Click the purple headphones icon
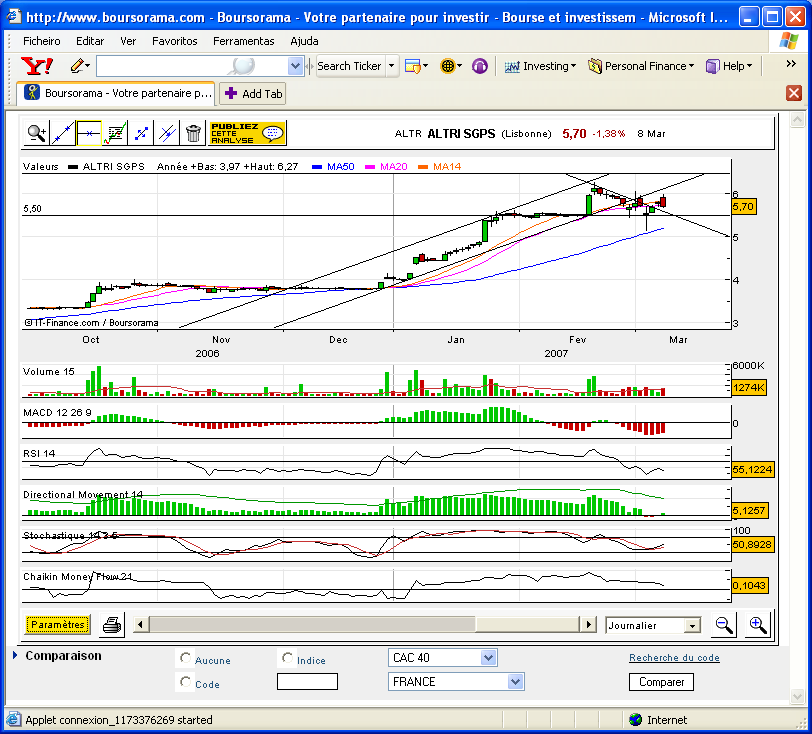Screen dimensions: 812x734 pyautogui.click(x=480, y=66)
